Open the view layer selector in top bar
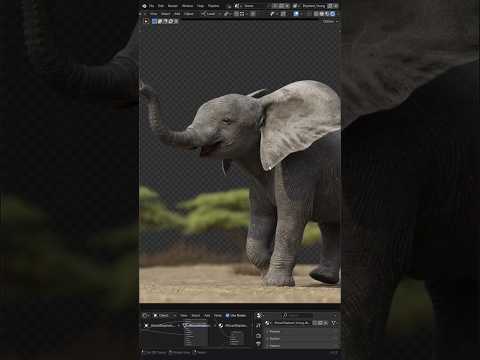This screenshot has width=480, height=360. pyautogui.click(x=313, y=6)
